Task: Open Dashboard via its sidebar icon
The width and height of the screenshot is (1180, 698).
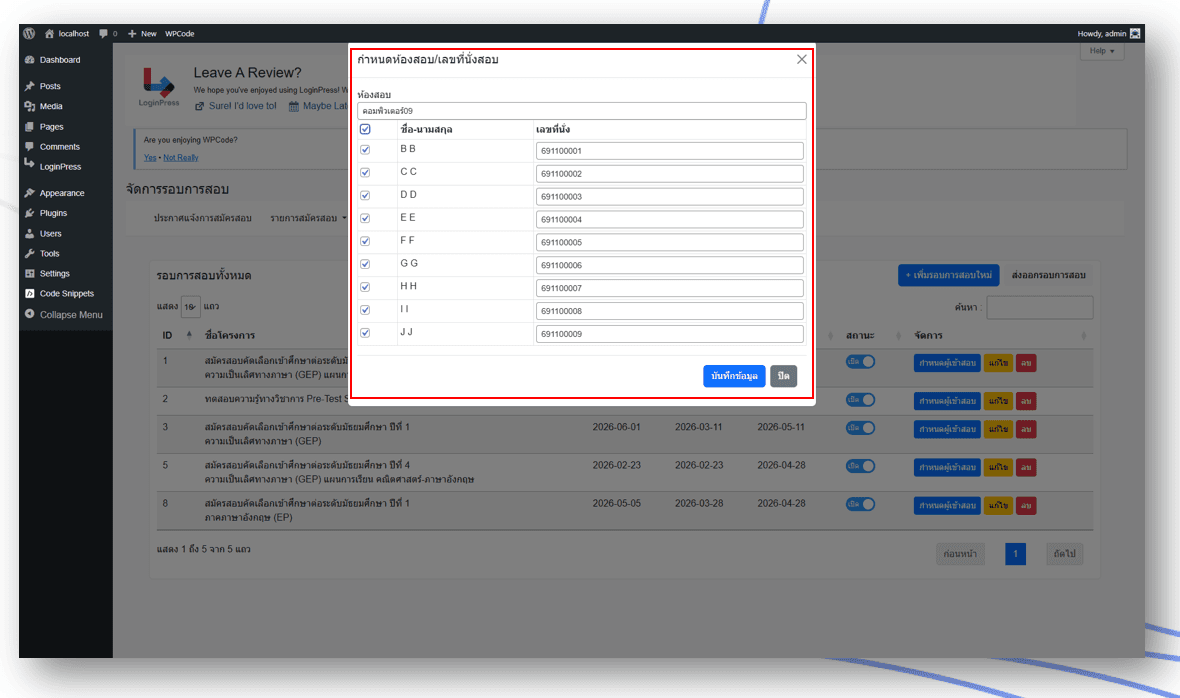Action: click(x=29, y=59)
